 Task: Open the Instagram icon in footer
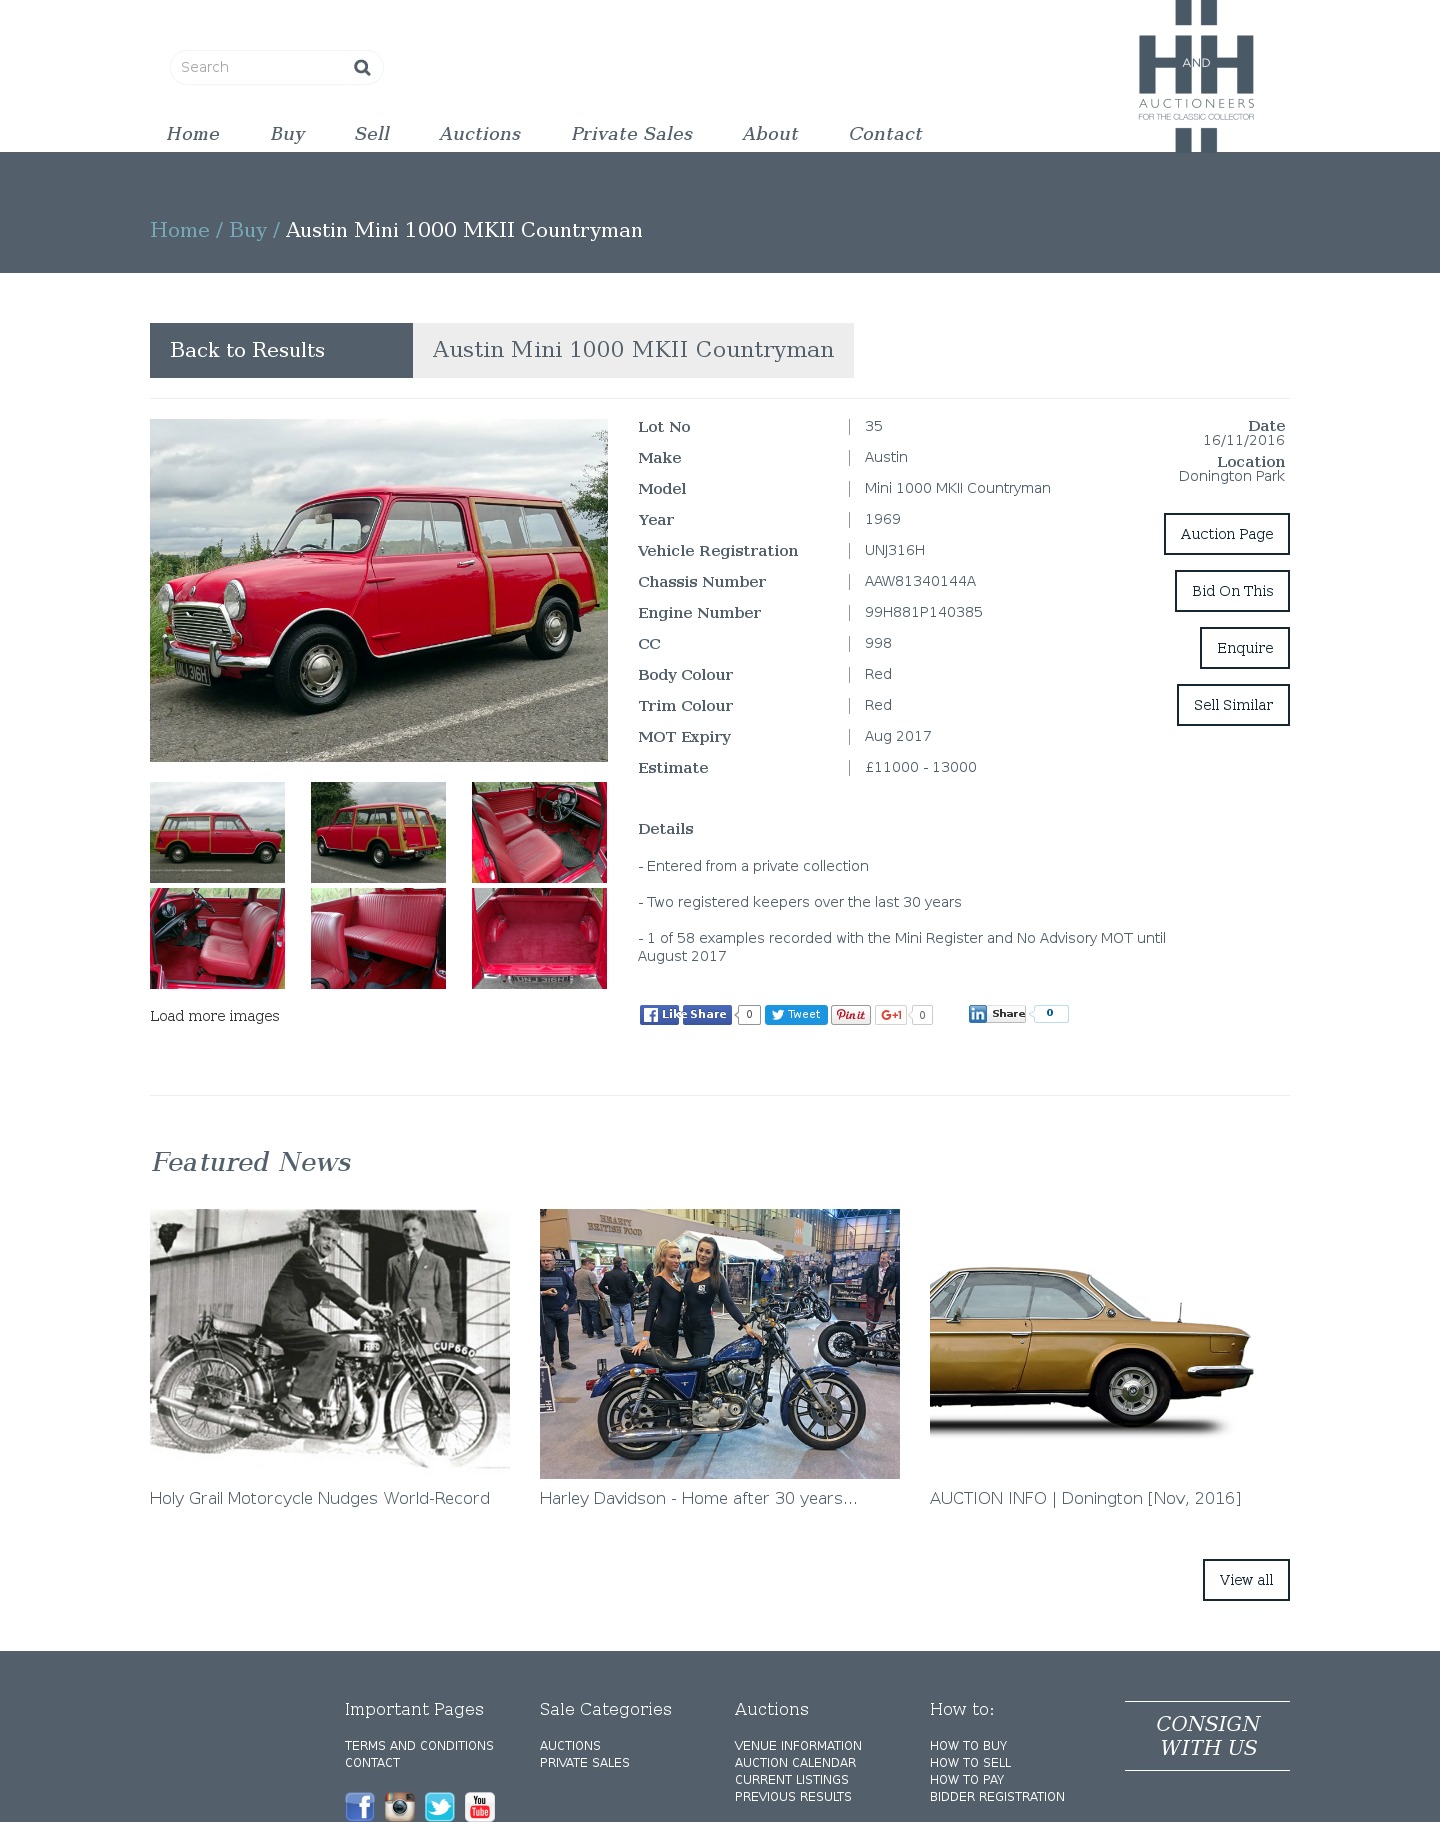[400, 1806]
